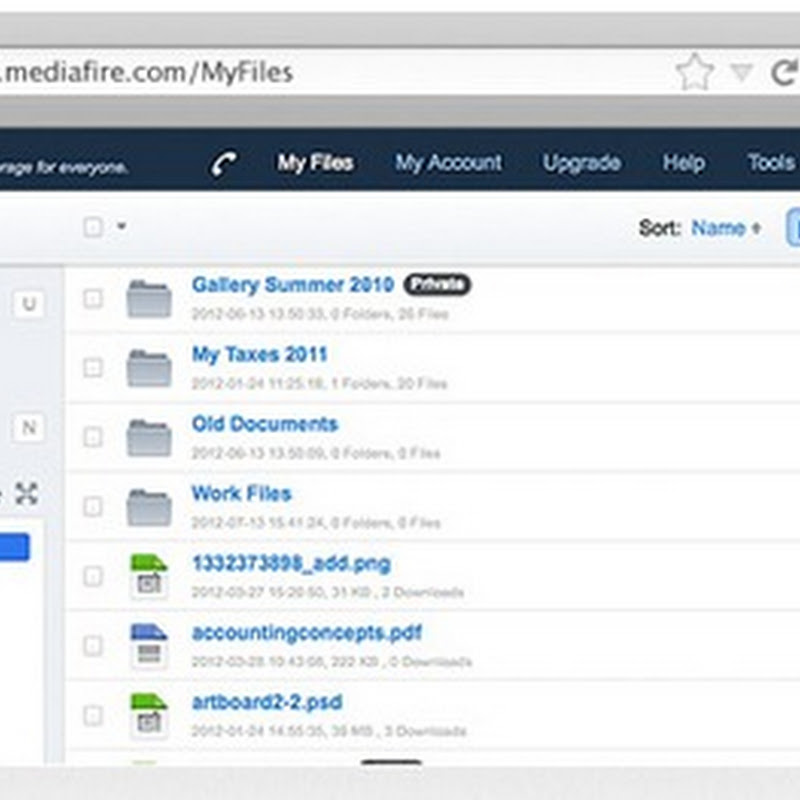
Task: Click the blue view button beside Sort
Action: (x=793, y=228)
